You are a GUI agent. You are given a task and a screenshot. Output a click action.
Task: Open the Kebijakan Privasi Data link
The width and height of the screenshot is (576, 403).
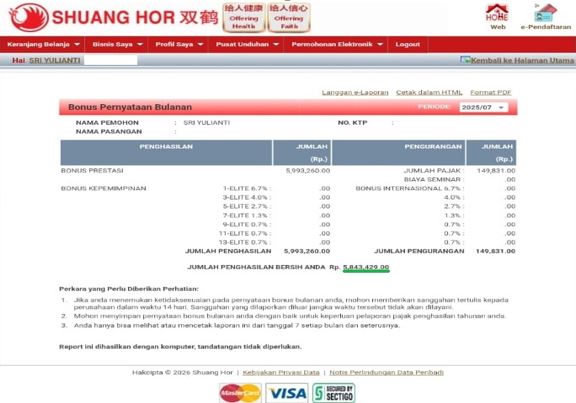click(281, 373)
